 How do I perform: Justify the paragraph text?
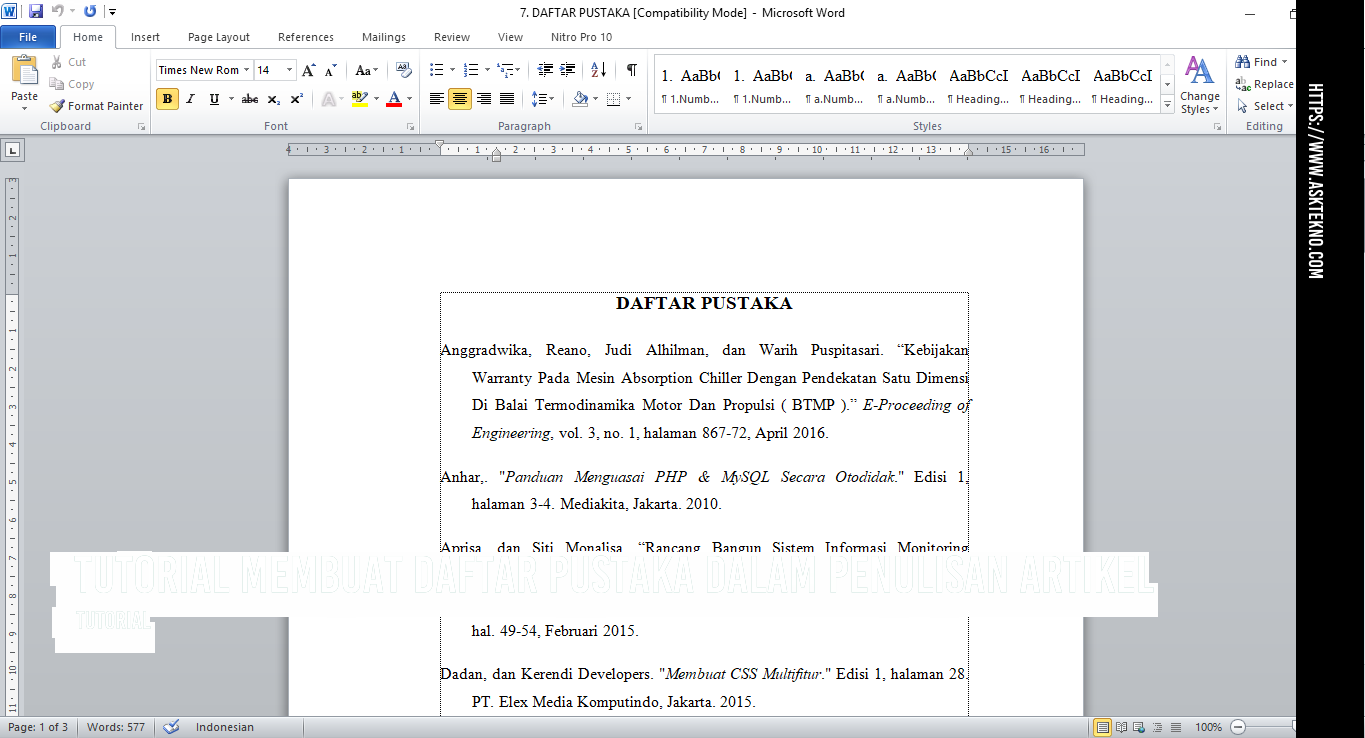(507, 99)
